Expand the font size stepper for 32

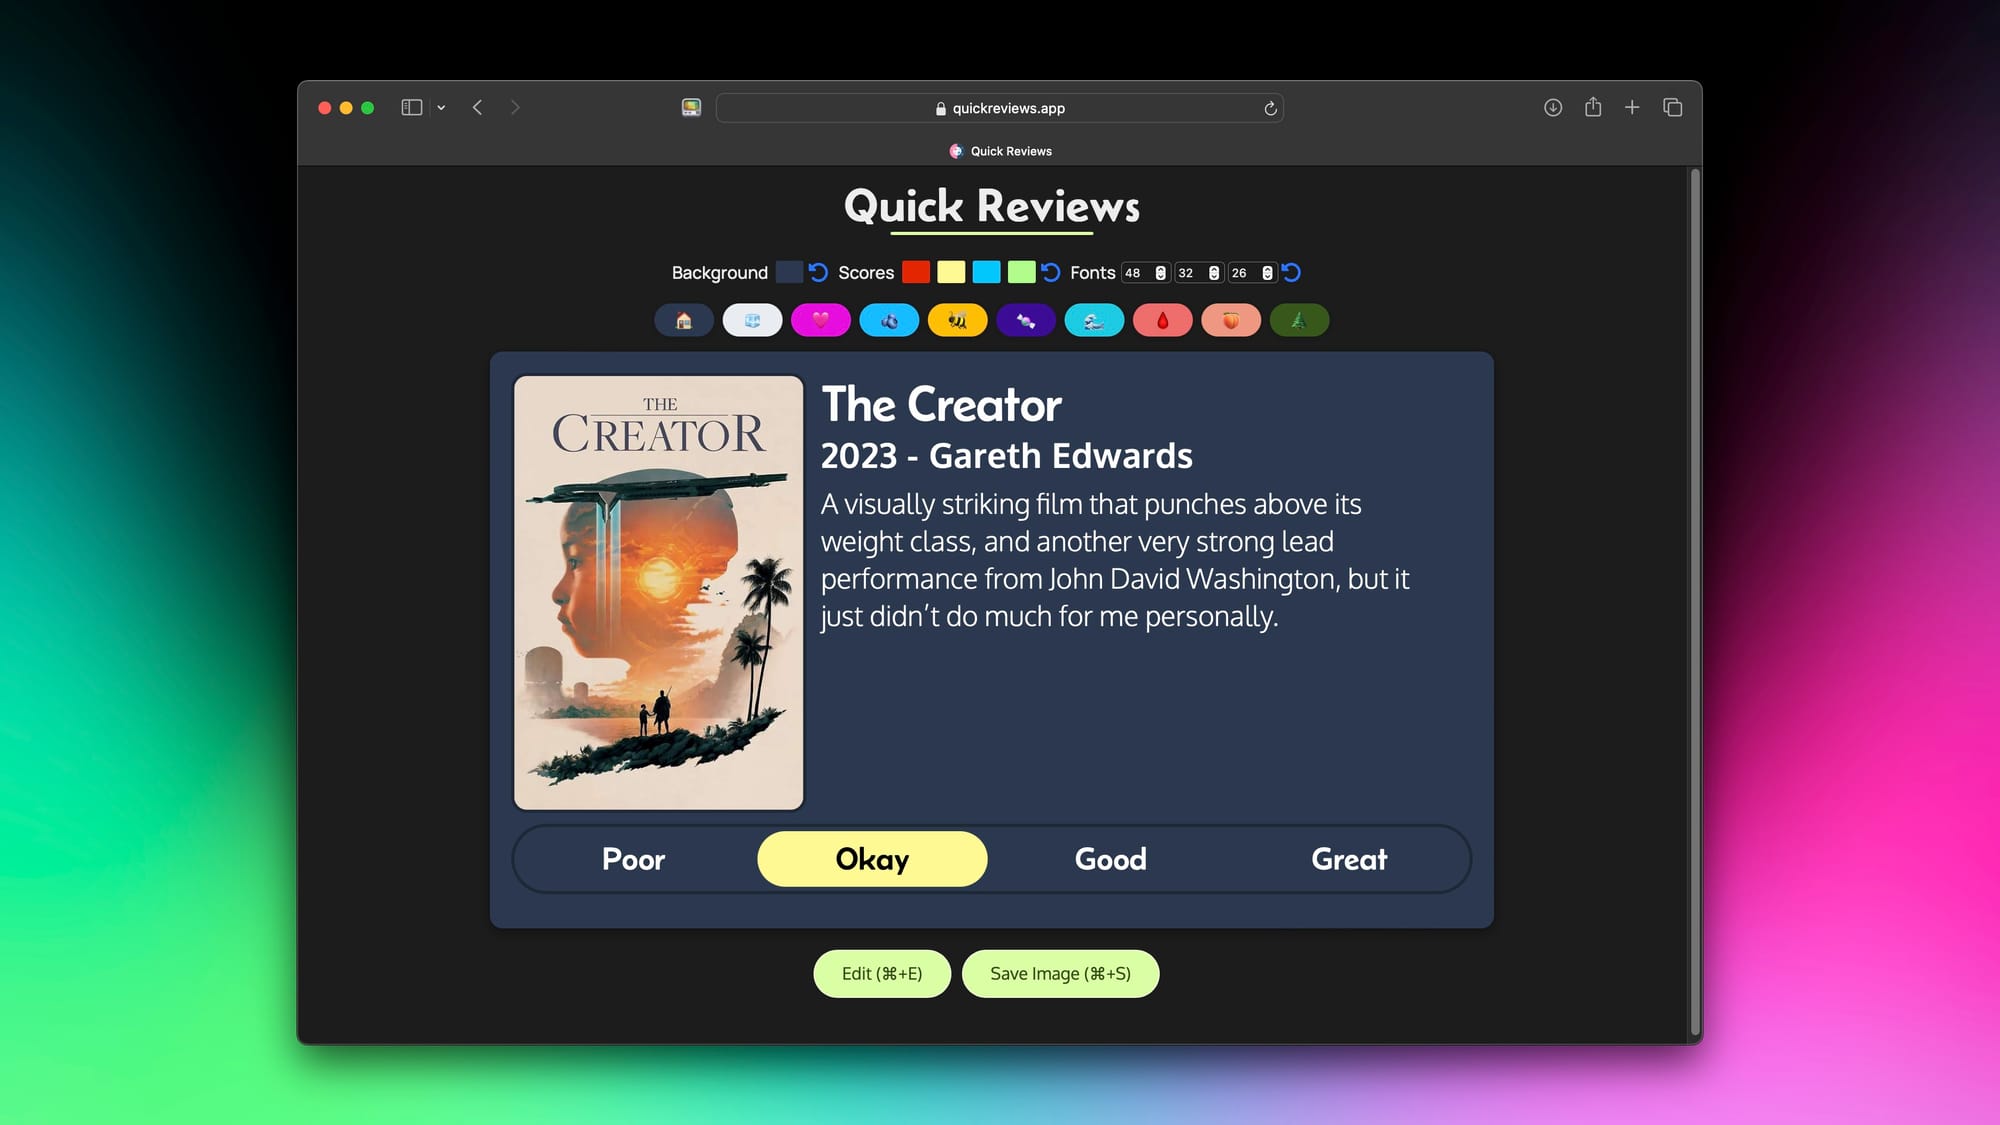pyautogui.click(x=1212, y=272)
